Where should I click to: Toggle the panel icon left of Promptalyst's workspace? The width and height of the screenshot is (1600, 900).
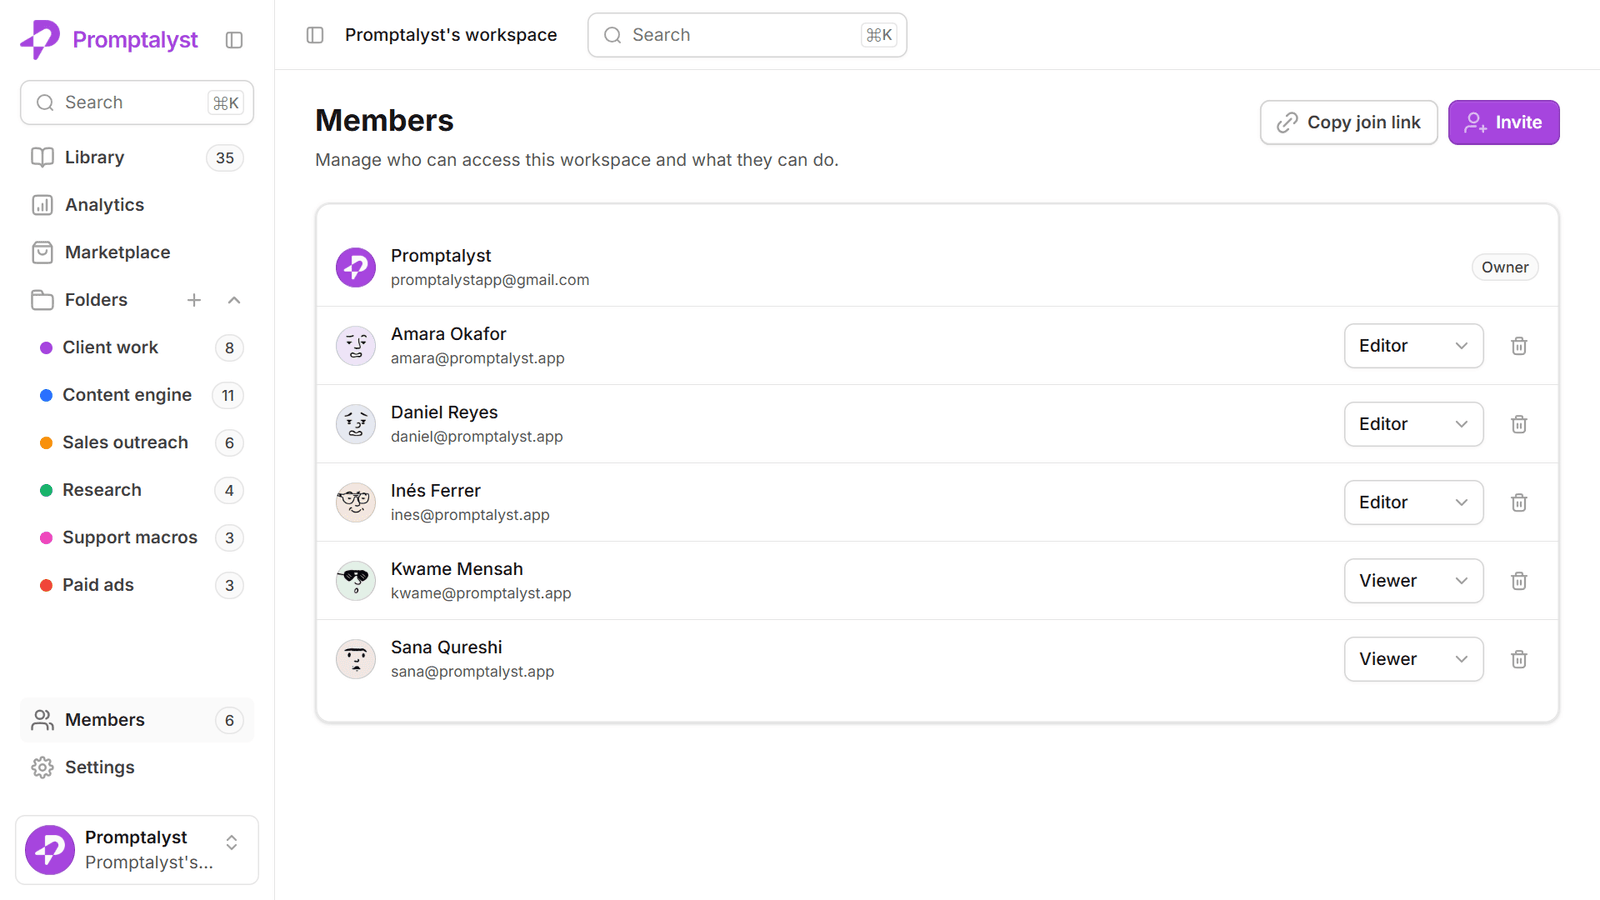[315, 35]
